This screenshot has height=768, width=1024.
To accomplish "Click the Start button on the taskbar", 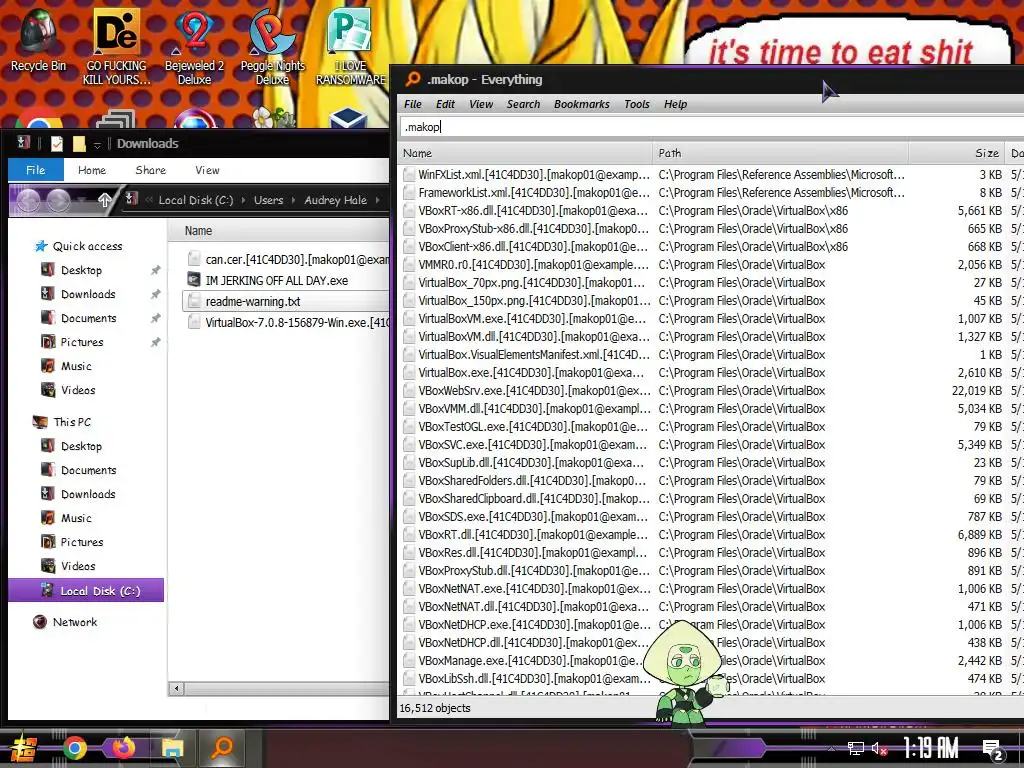I will click(x=22, y=748).
